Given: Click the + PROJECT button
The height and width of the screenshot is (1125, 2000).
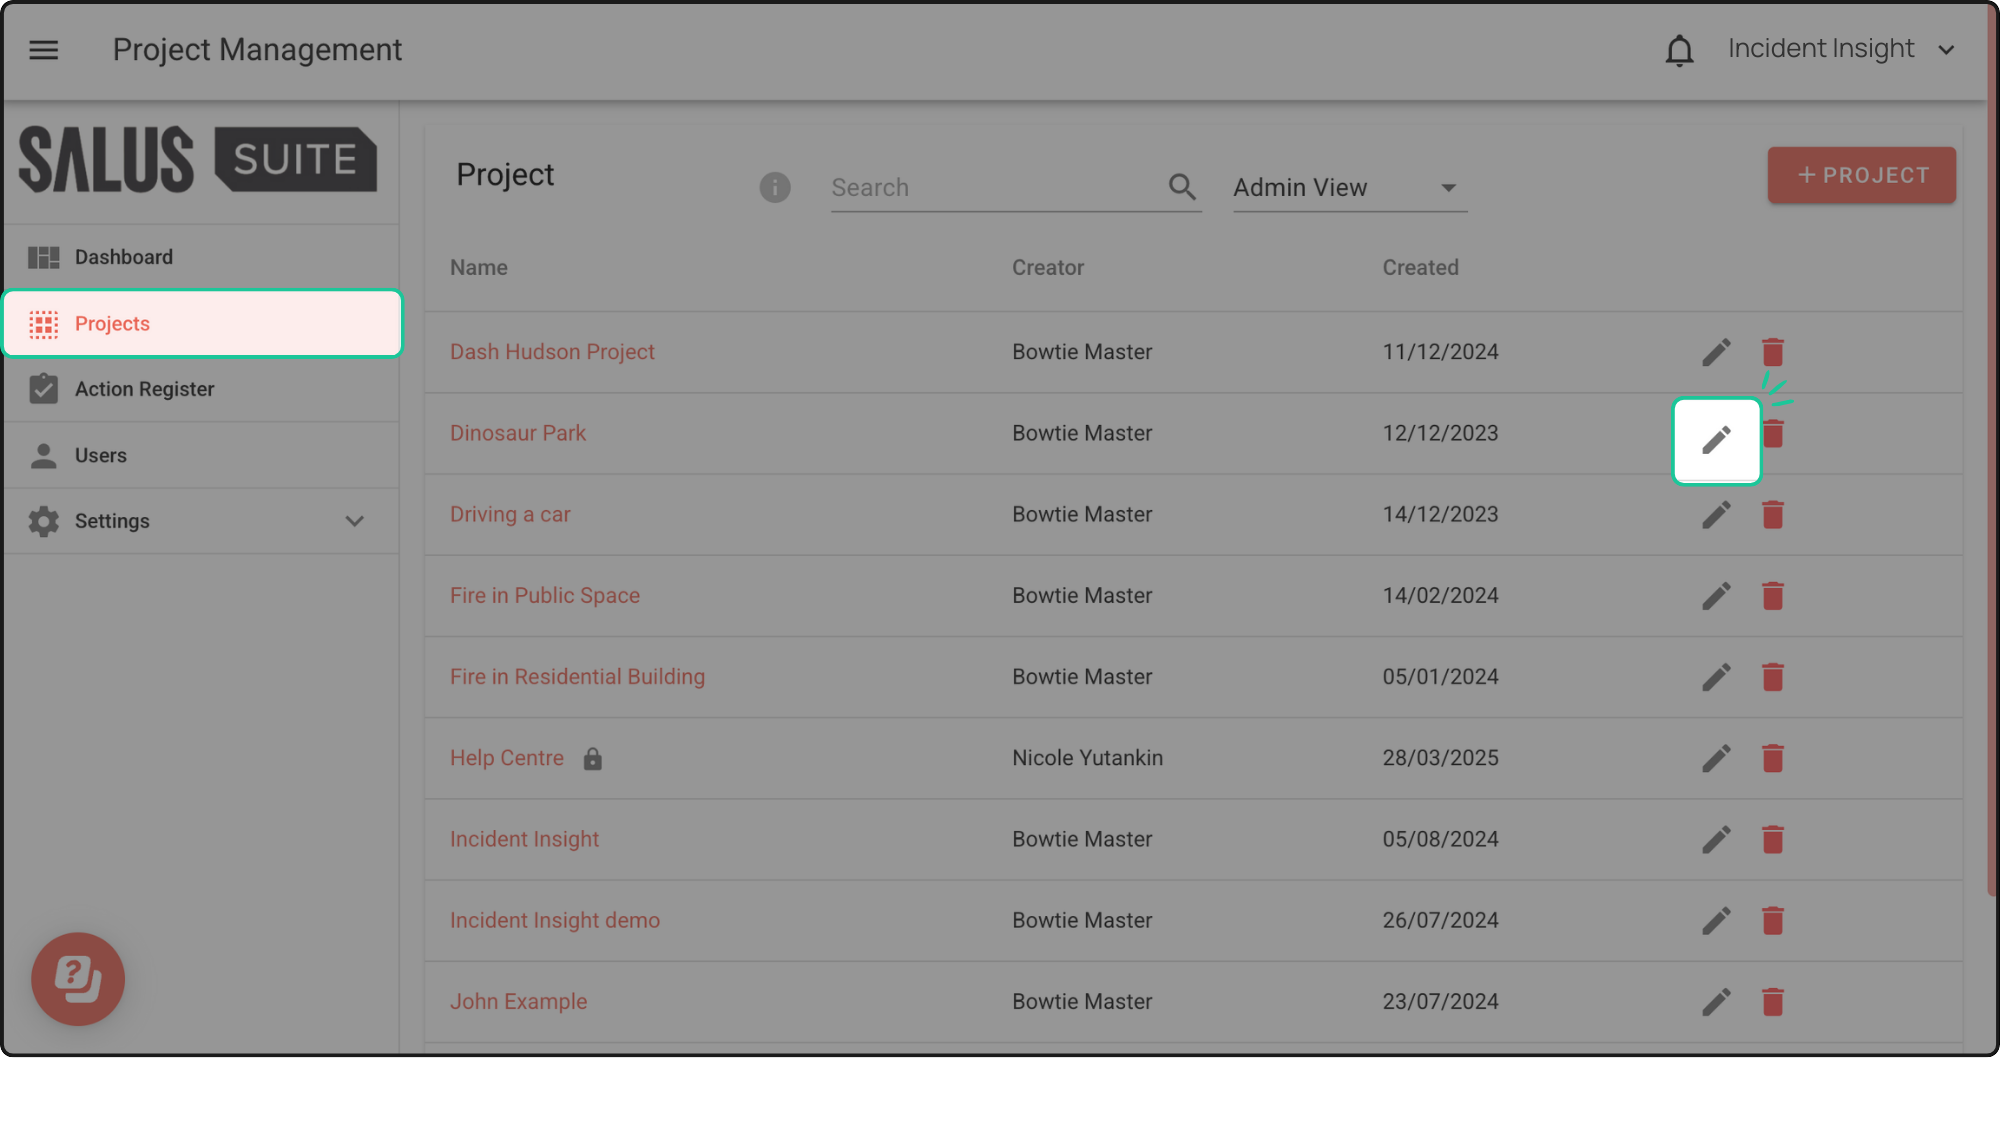Looking at the screenshot, I should (x=1861, y=175).
